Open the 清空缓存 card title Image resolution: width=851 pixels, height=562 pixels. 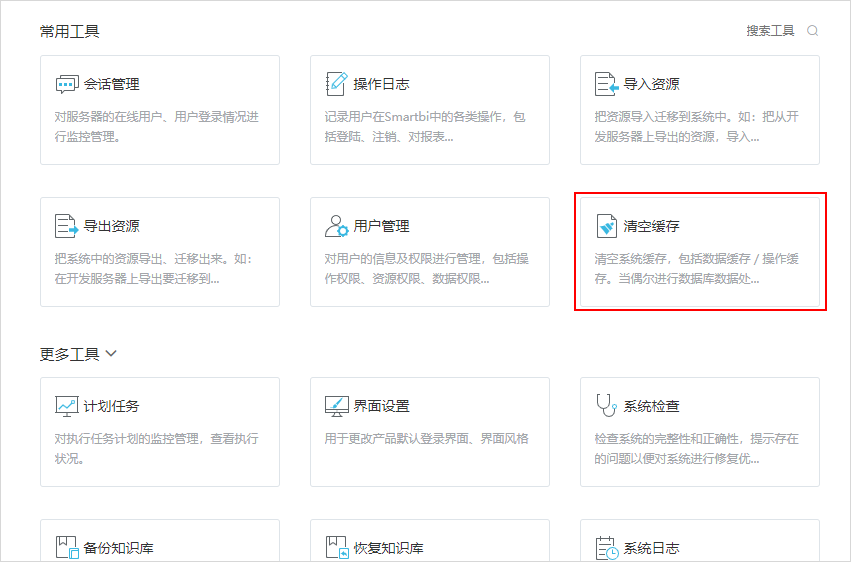(x=651, y=226)
